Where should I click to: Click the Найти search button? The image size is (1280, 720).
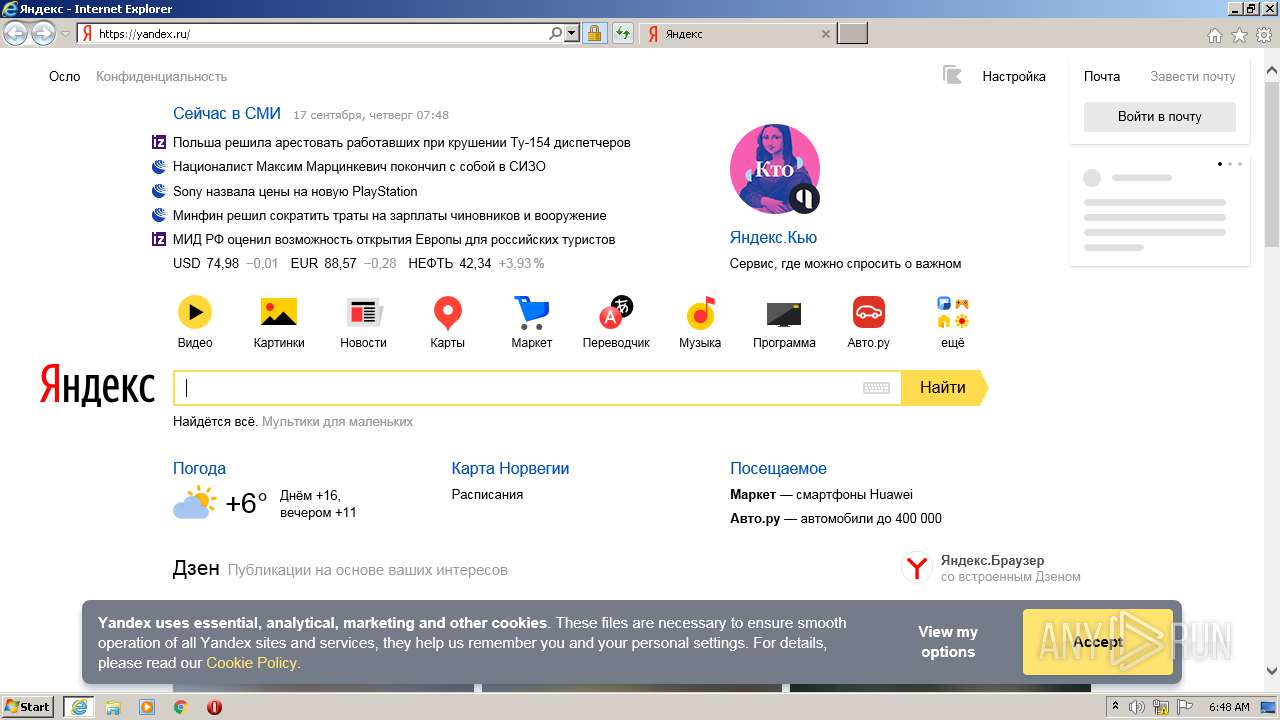pos(944,388)
